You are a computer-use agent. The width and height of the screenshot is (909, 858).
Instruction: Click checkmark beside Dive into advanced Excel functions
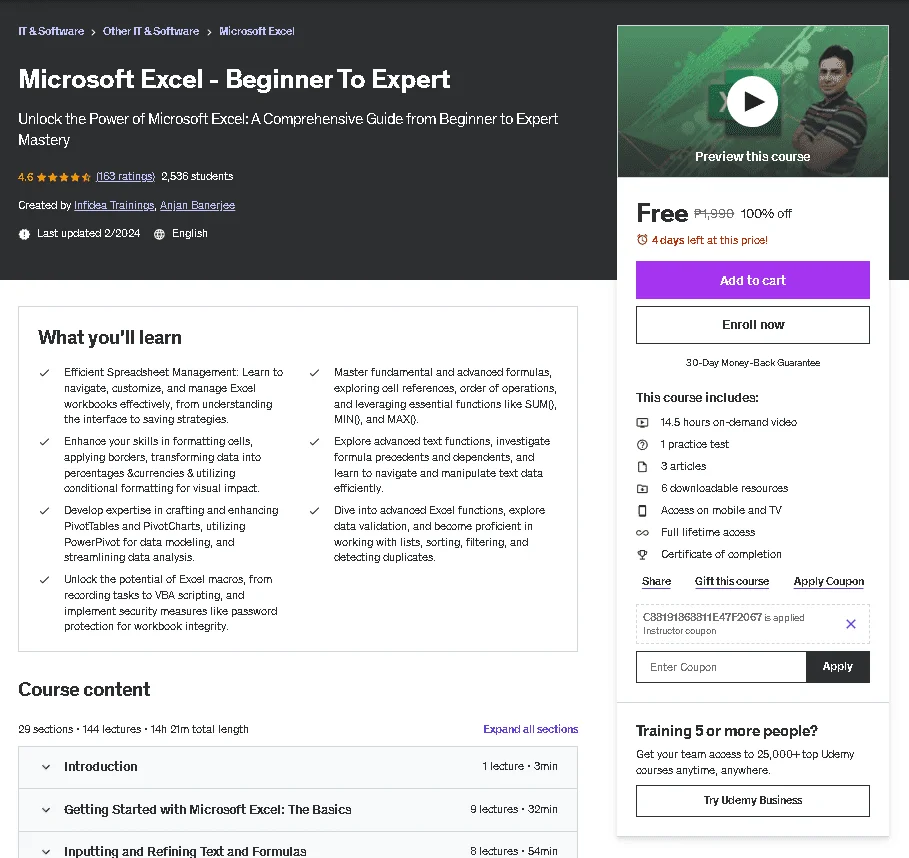pos(314,511)
